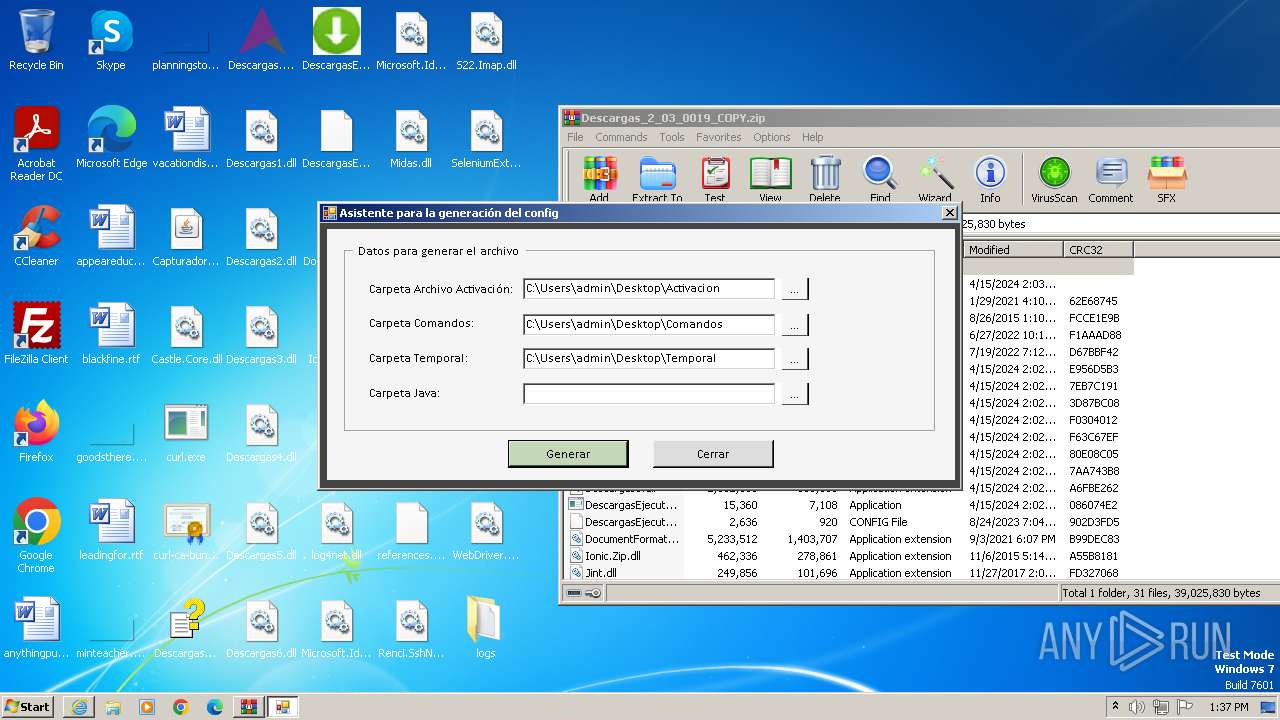Select the CCleaner desktop shortcut
Image resolution: width=1280 pixels, height=720 pixels.
(36, 236)
